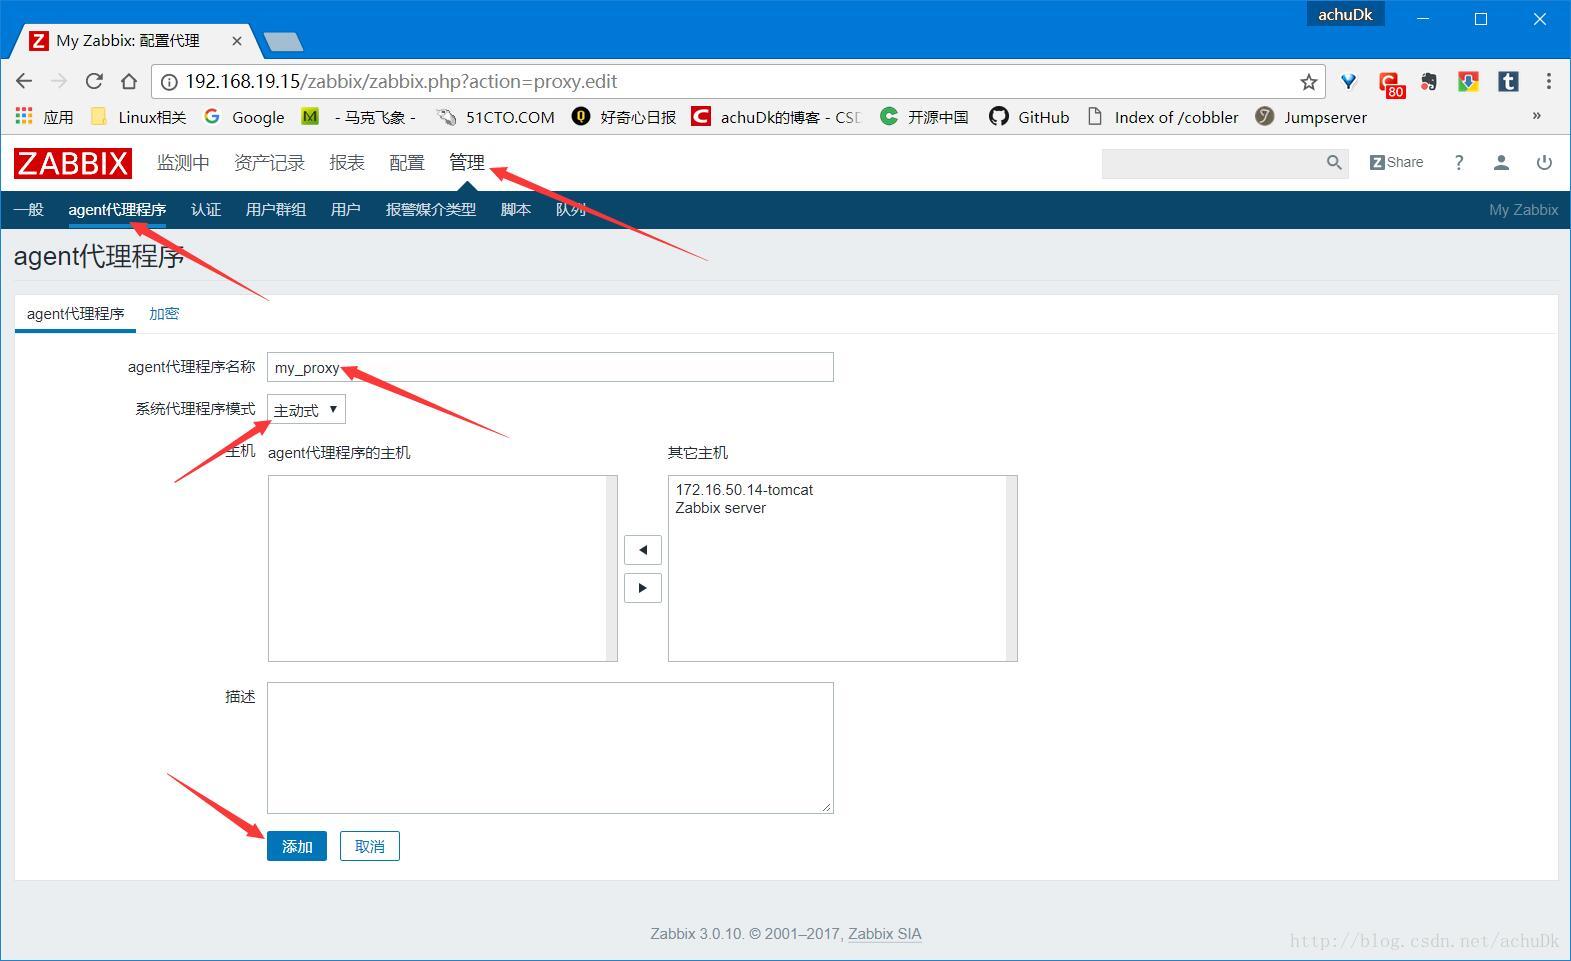1571x961 pixels.
Task: Switch to agent代理程序 form tab
Action: pyautogui.click(x=75, y=313)
